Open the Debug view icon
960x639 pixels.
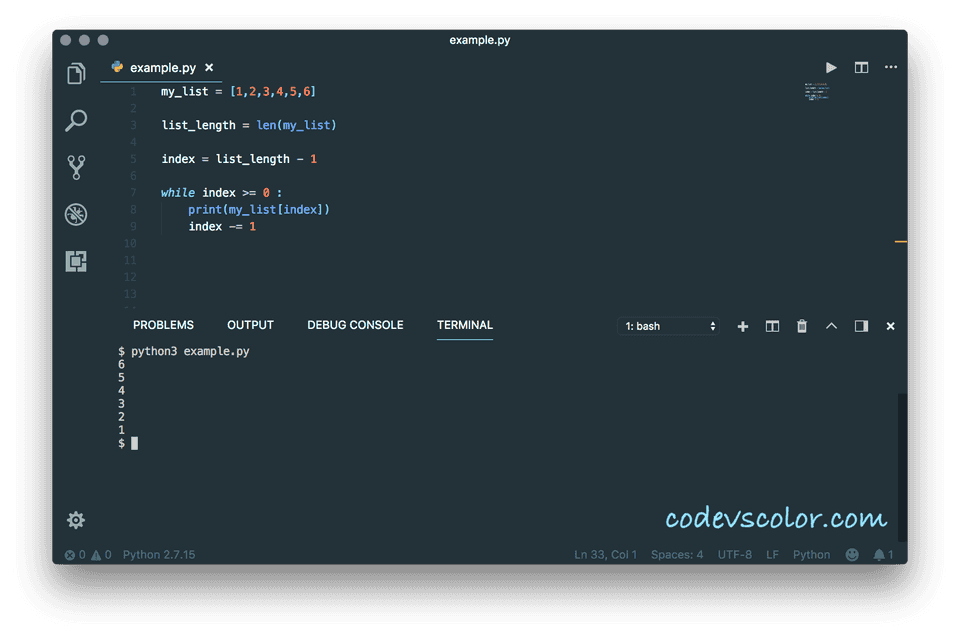[76, 214]
